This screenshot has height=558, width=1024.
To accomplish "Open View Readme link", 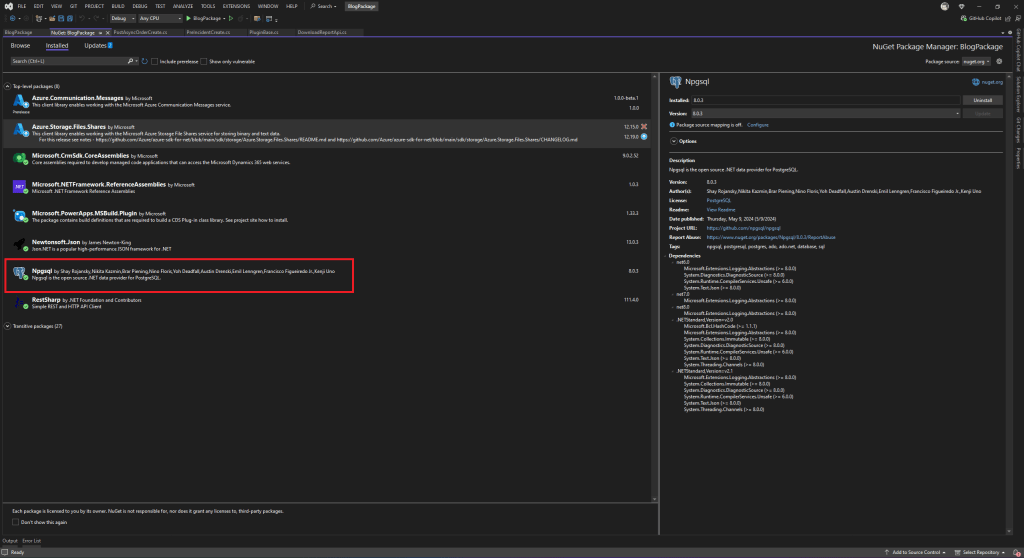I will 721,210.
